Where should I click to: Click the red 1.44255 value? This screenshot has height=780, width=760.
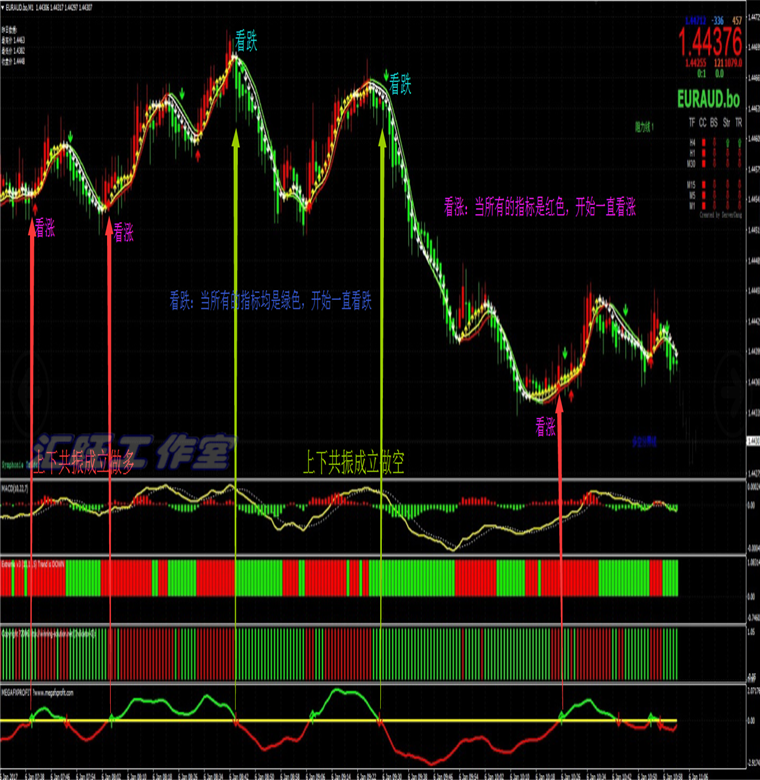[x=696, y=63]
